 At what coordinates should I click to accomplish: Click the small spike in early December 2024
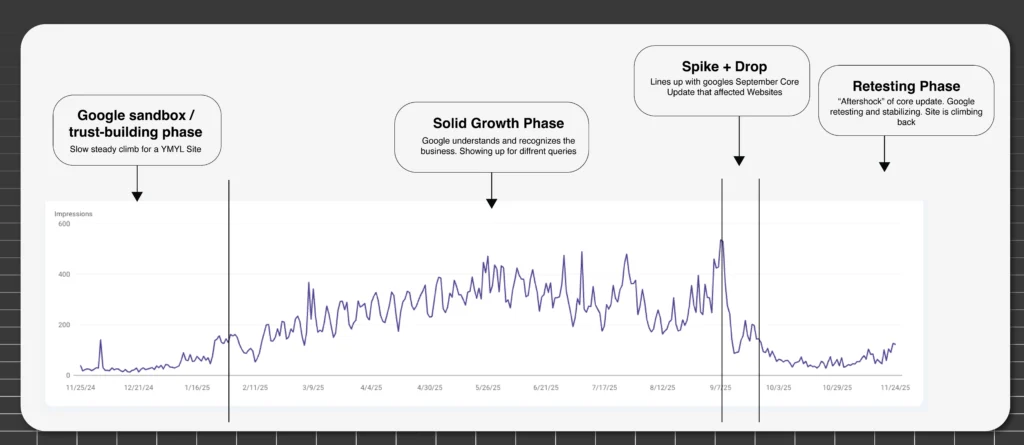tap(101, 341)
